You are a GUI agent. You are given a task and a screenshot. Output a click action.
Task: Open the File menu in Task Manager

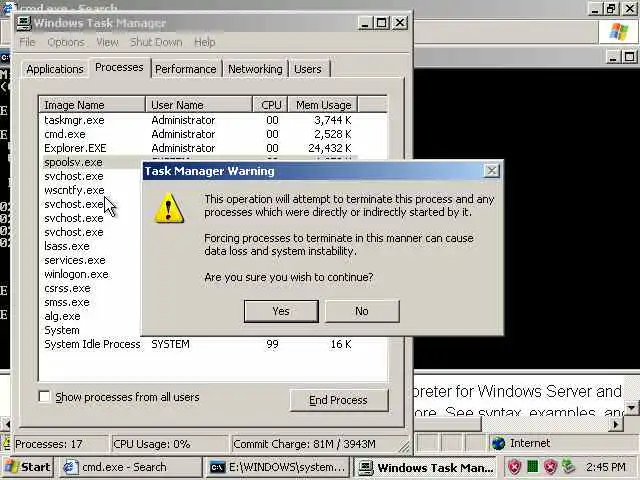27,42
